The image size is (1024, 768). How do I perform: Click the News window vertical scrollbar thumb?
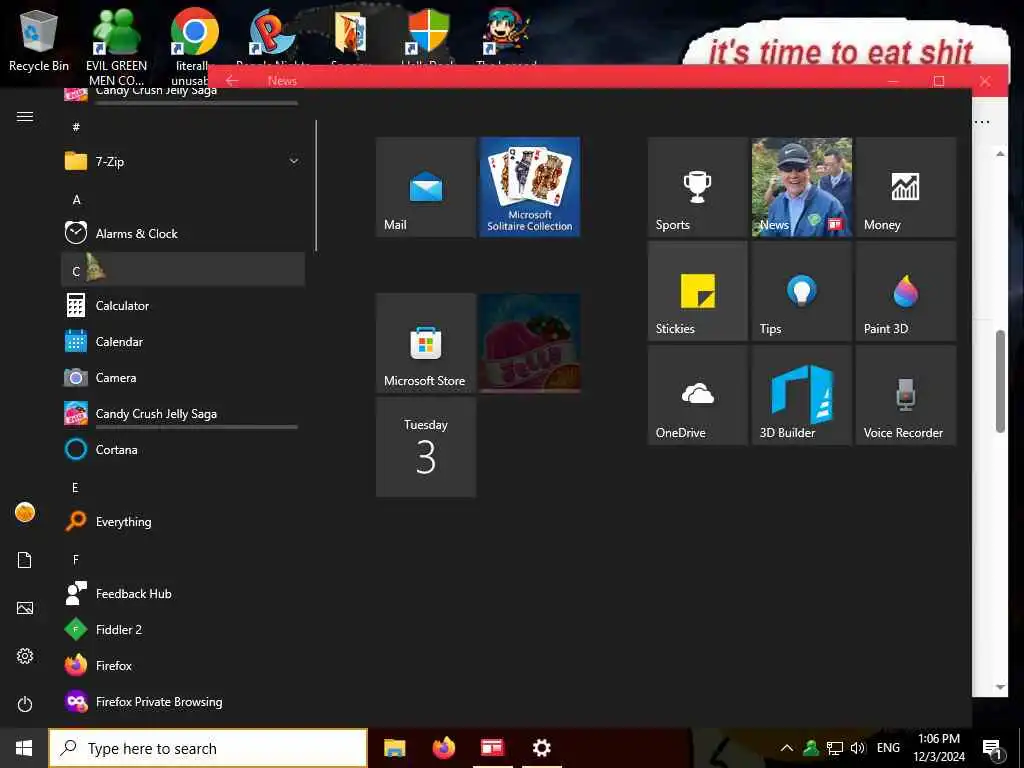click(x=1000, y=381)
